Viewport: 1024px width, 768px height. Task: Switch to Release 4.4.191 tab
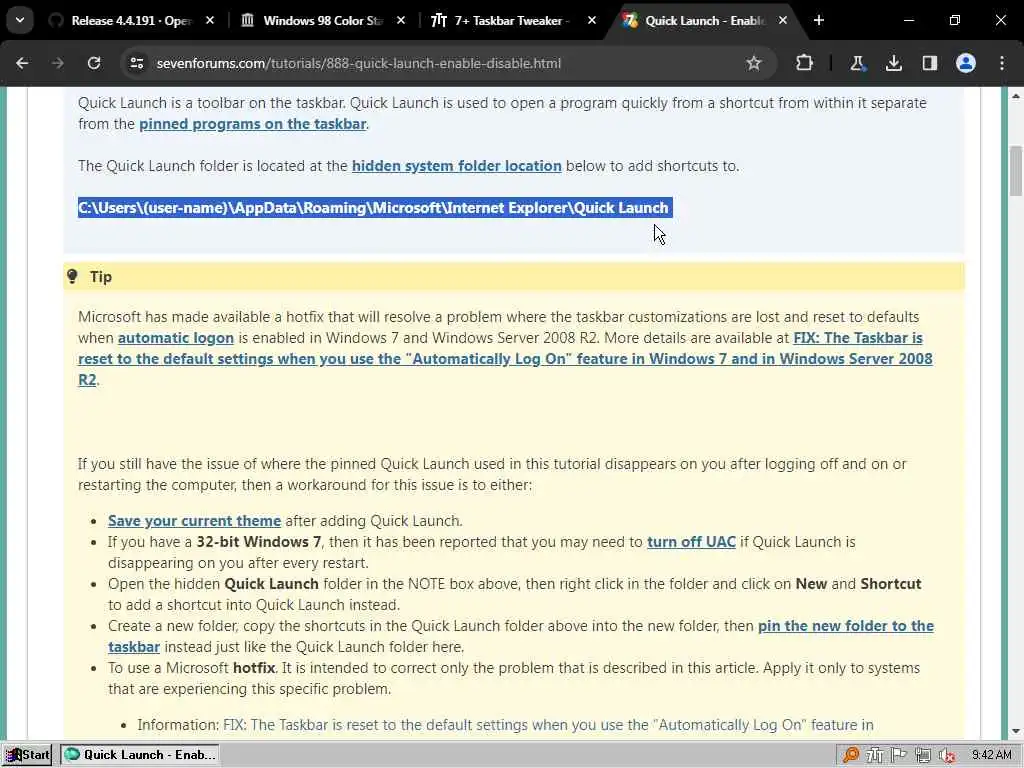point(131,20)
